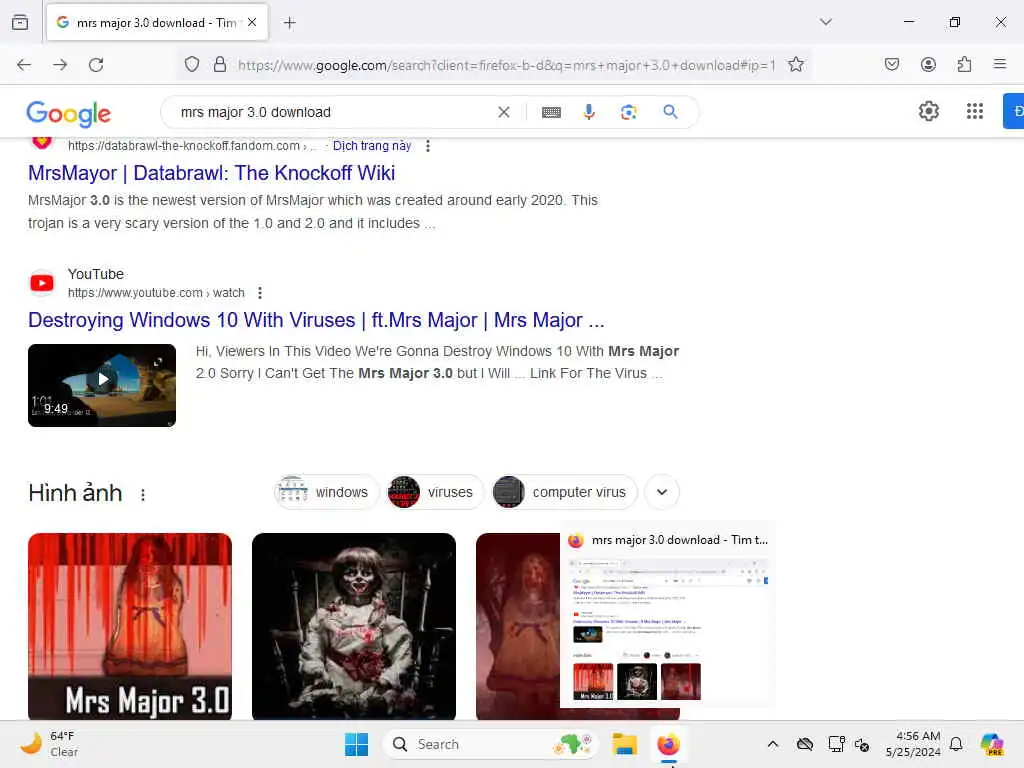Open MrsMayor Databrawl Knockoff Wiki result
Image resolution: width=1024 pixels, height=768 pixels.
click(x=212, y=173)
